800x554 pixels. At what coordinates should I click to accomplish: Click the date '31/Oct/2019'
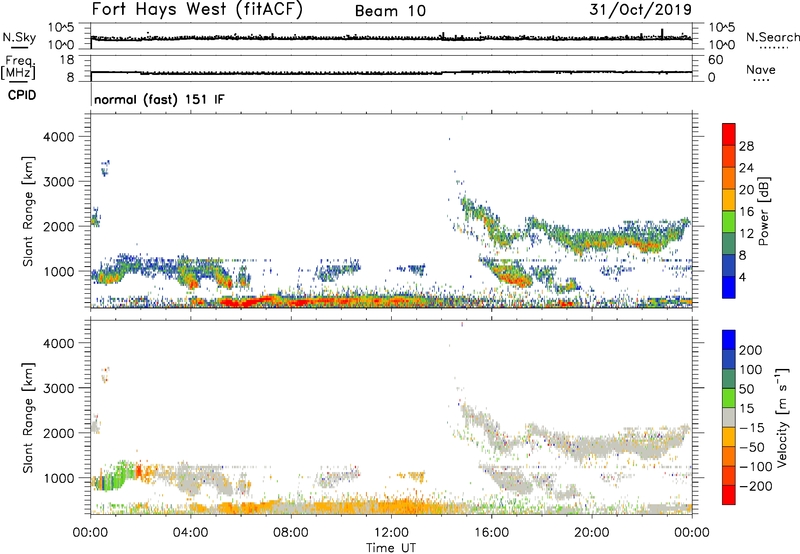point(641,10)
